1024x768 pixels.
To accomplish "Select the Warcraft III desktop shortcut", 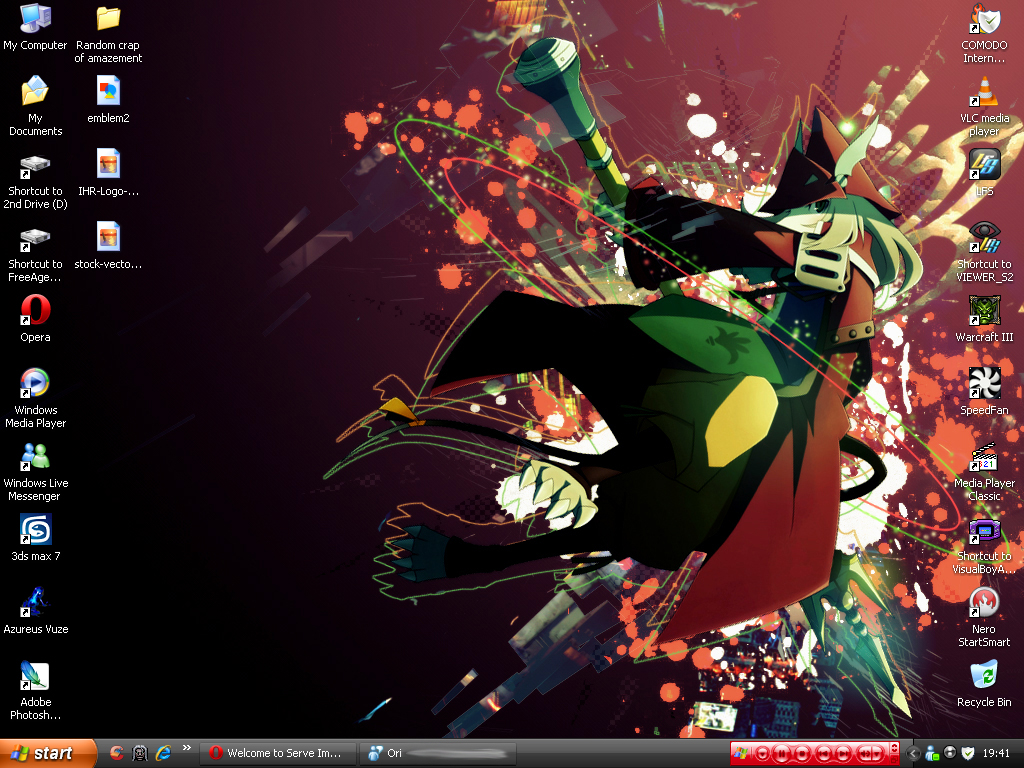I will (984, 319).
